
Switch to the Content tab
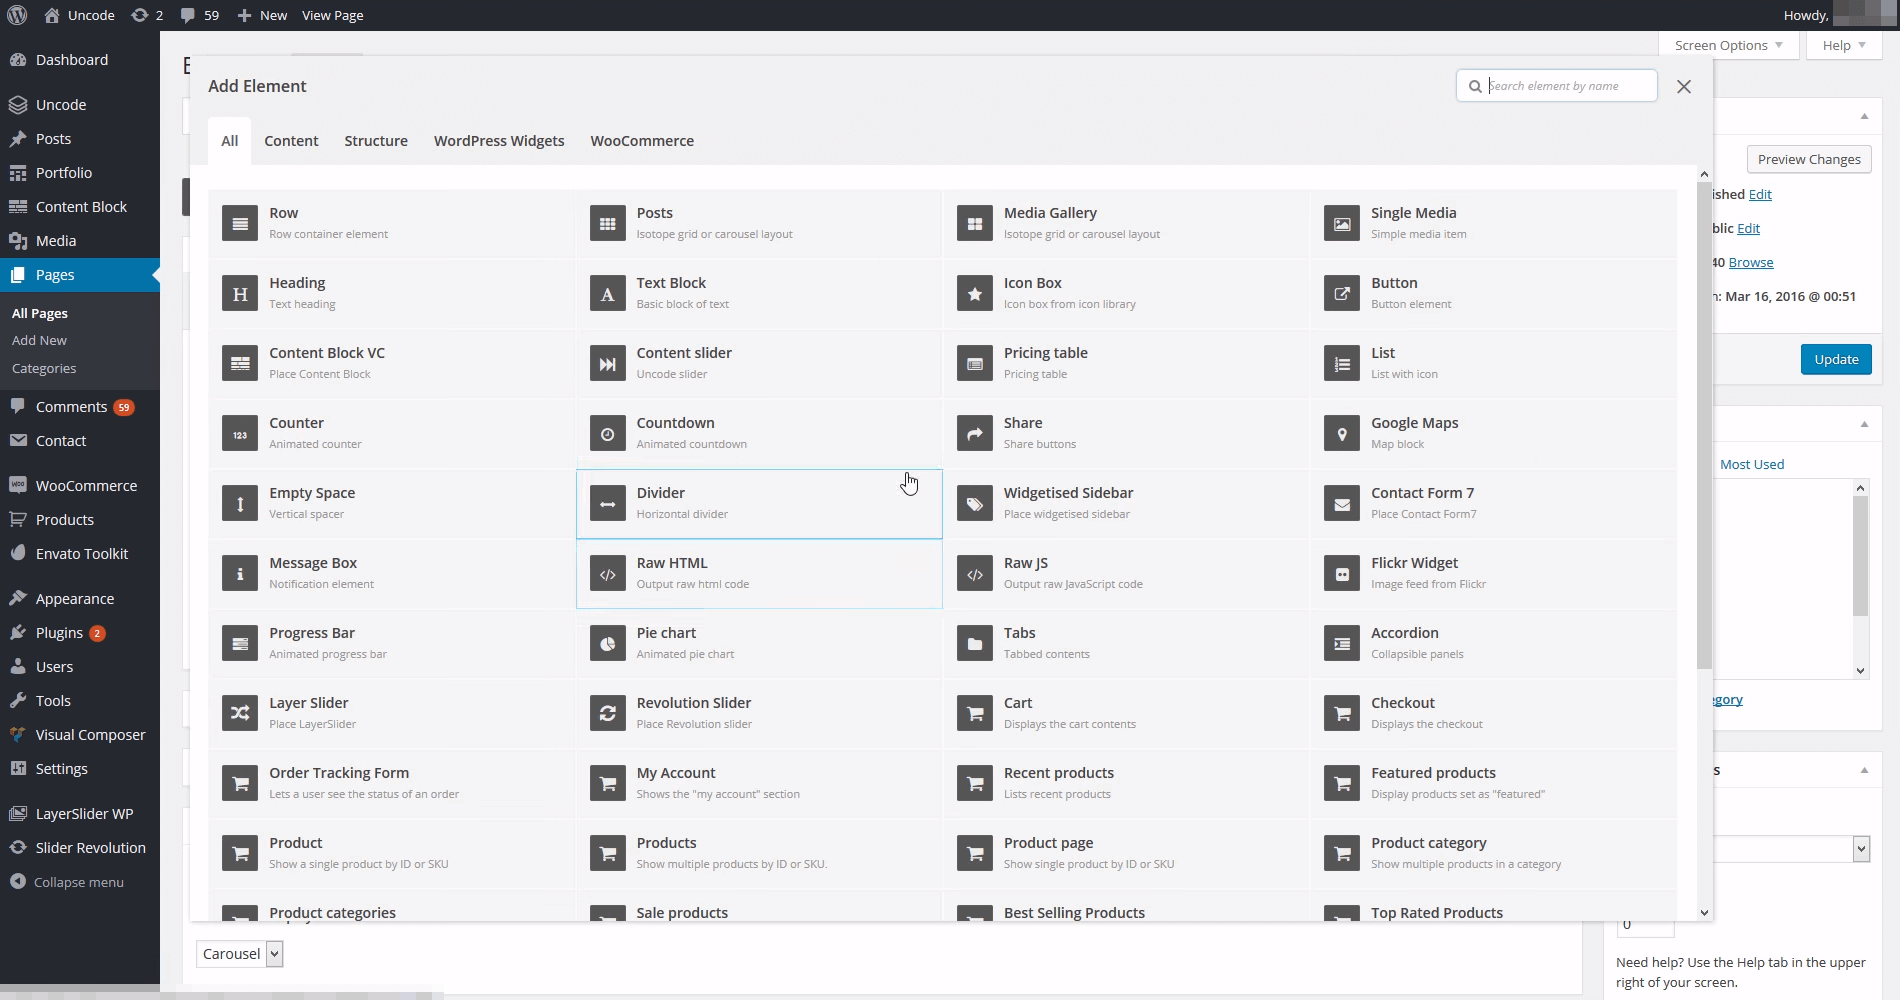pos(291,141)
